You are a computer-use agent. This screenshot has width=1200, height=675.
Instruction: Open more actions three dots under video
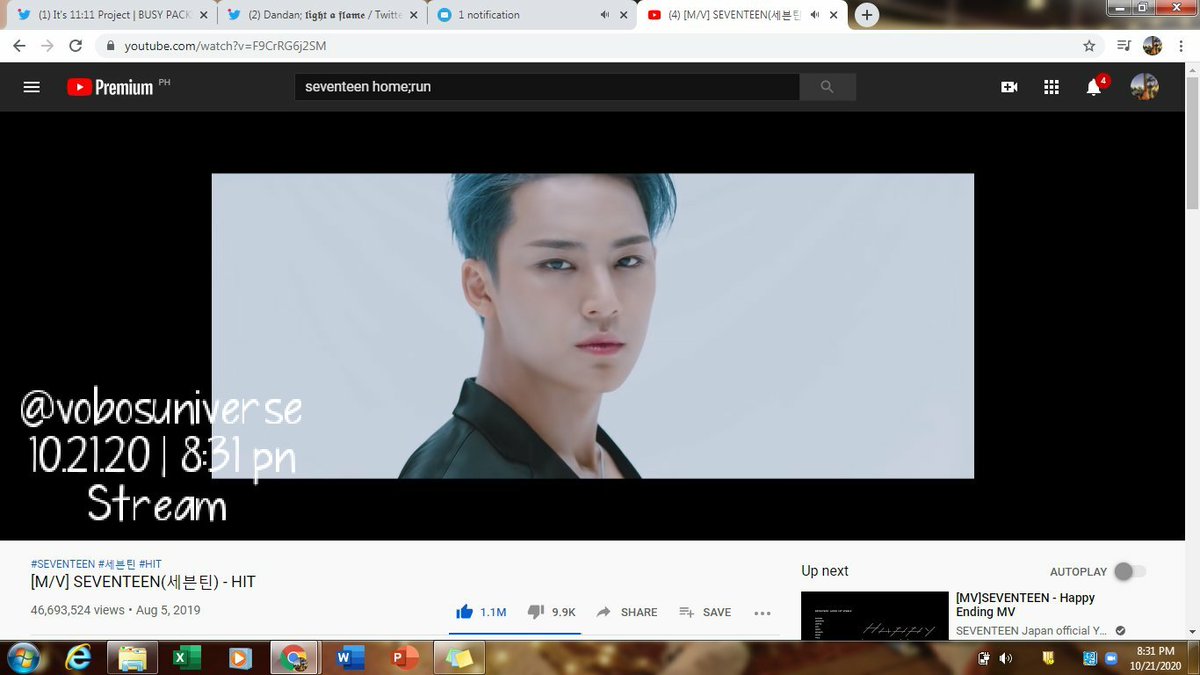762,613
